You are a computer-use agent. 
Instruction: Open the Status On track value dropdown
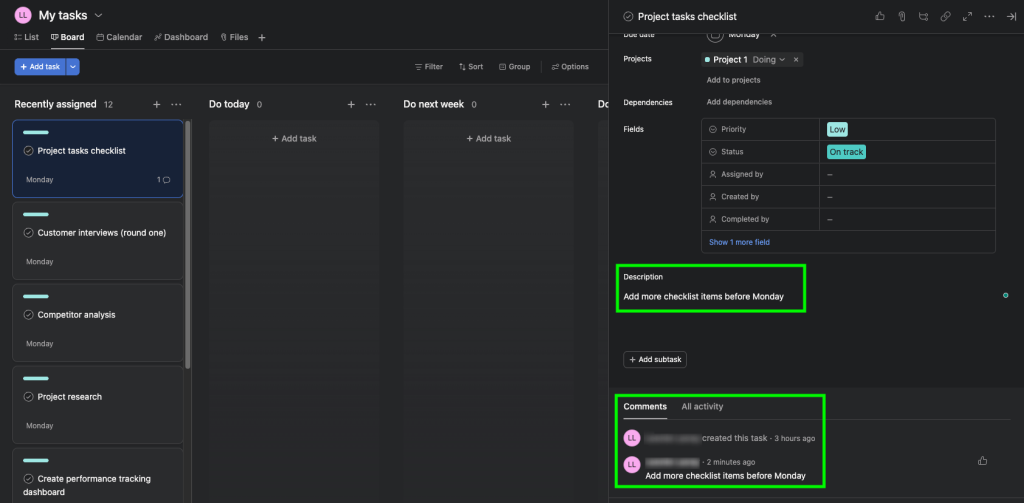coord(846,152)
